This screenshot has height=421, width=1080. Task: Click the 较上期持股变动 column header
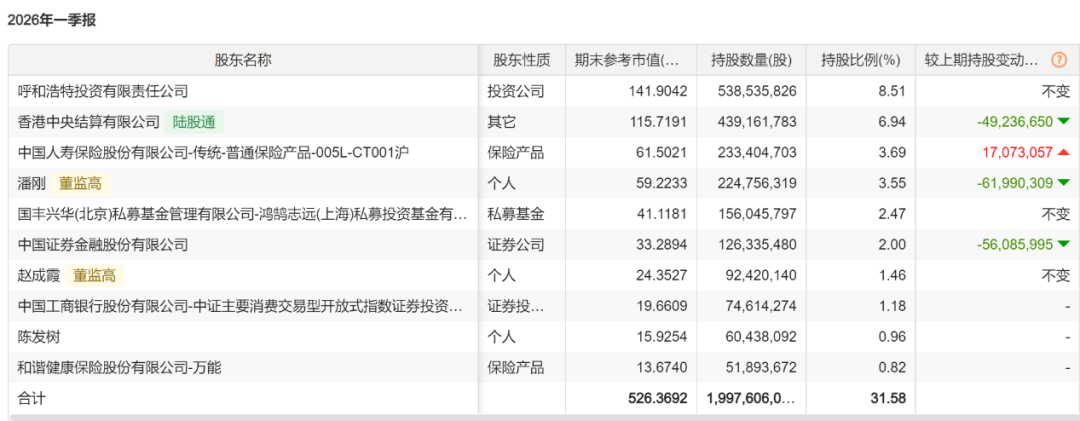[982, 60]
